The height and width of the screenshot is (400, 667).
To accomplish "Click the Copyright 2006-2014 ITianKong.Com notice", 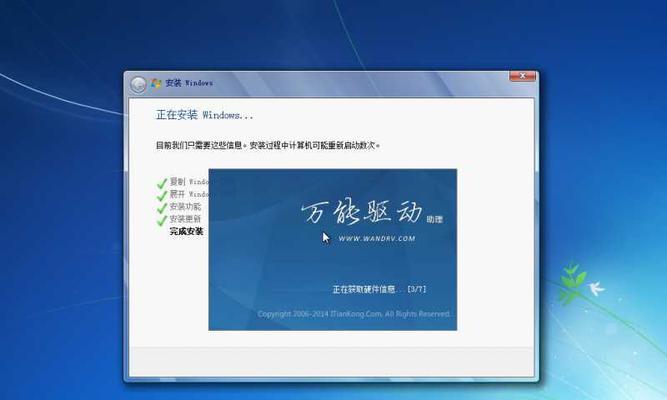I will coord(353,314).
